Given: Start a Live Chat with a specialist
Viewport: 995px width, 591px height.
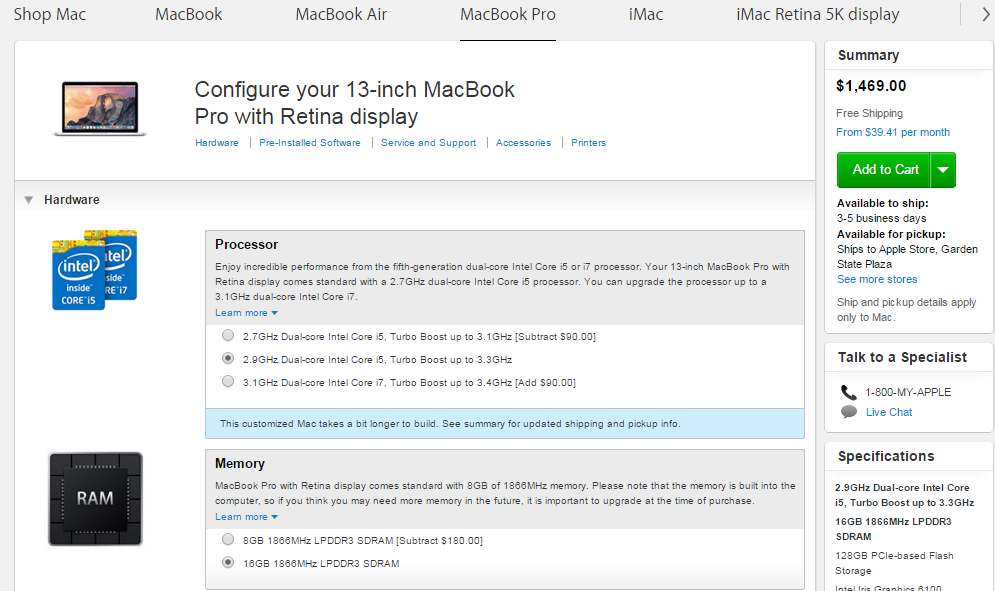Looking at the screenshot, I should coord(889,412).
